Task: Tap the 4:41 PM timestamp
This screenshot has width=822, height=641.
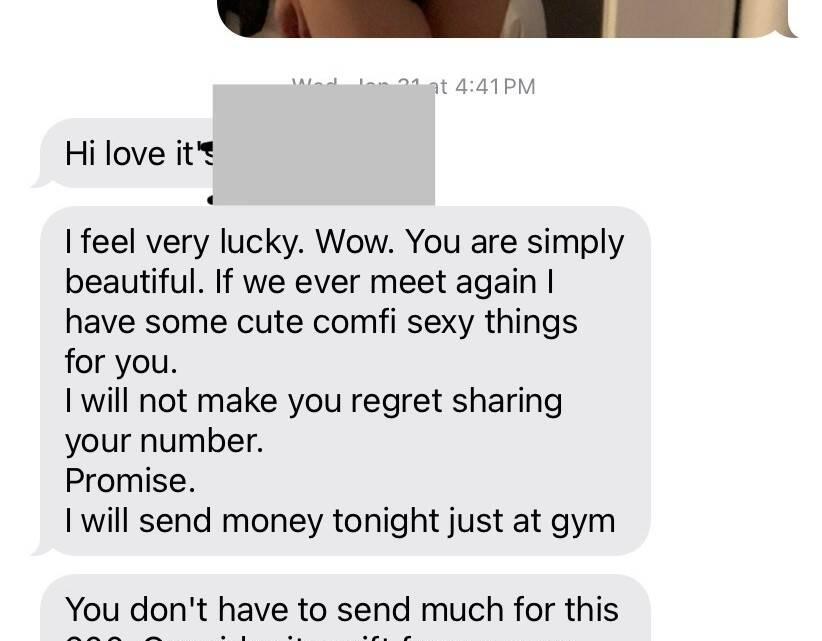Action: coord(495,86)
